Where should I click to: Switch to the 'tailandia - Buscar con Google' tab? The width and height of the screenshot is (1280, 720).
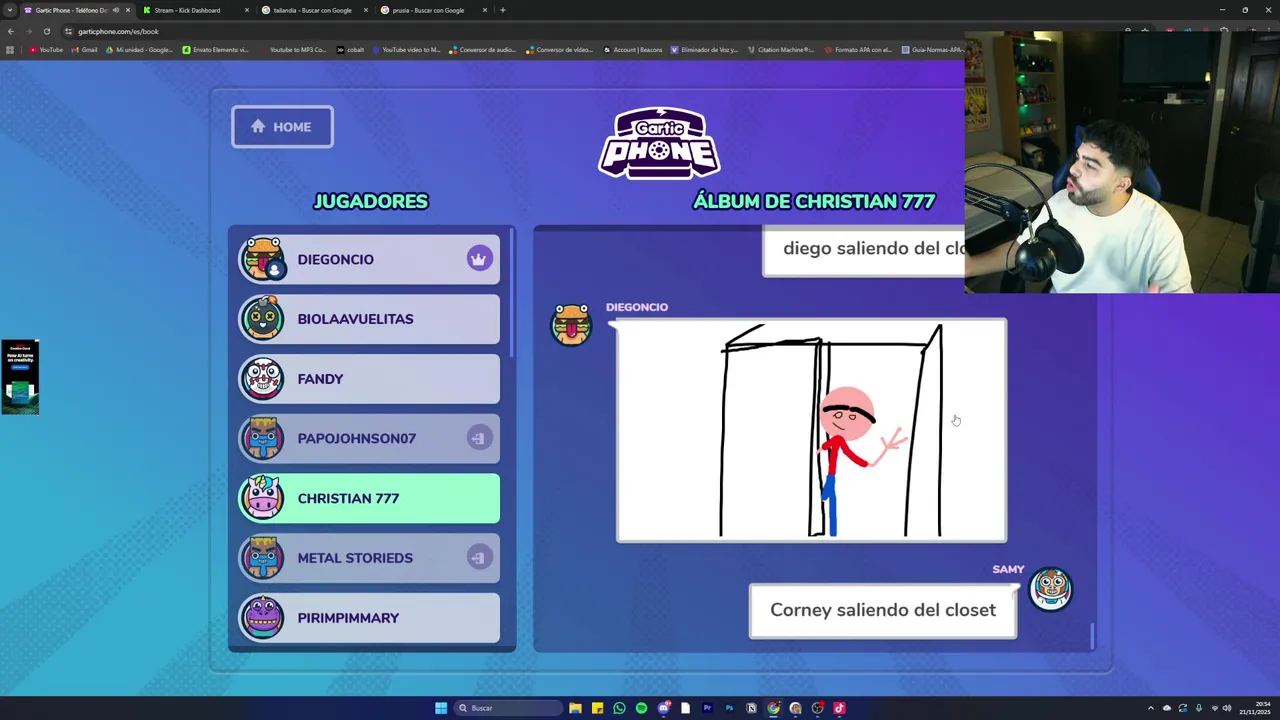pyautogui.click(x=313, y=10)
